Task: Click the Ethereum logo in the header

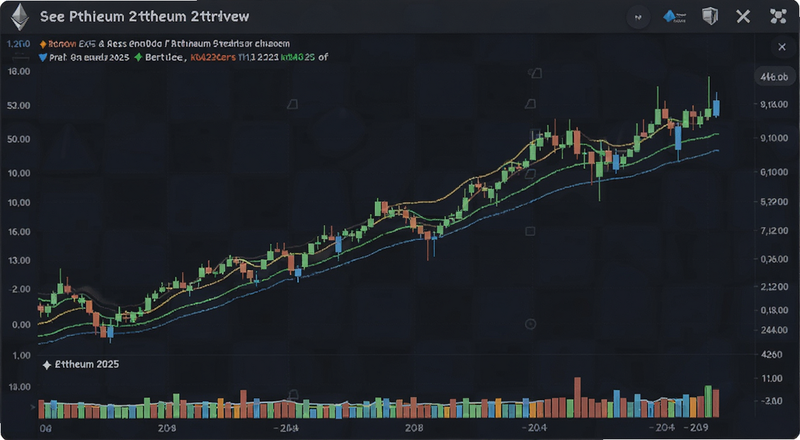Action: [x=21, y=16]
